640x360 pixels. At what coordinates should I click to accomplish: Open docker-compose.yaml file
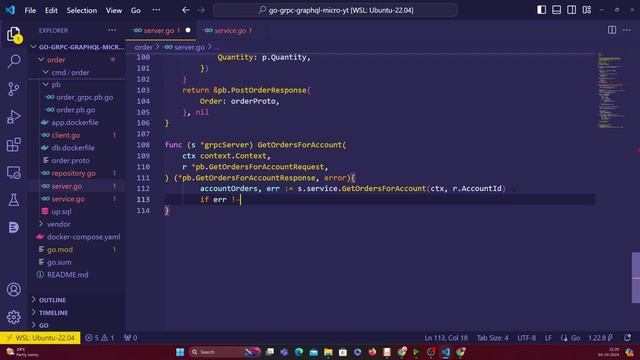click(77, 237)
